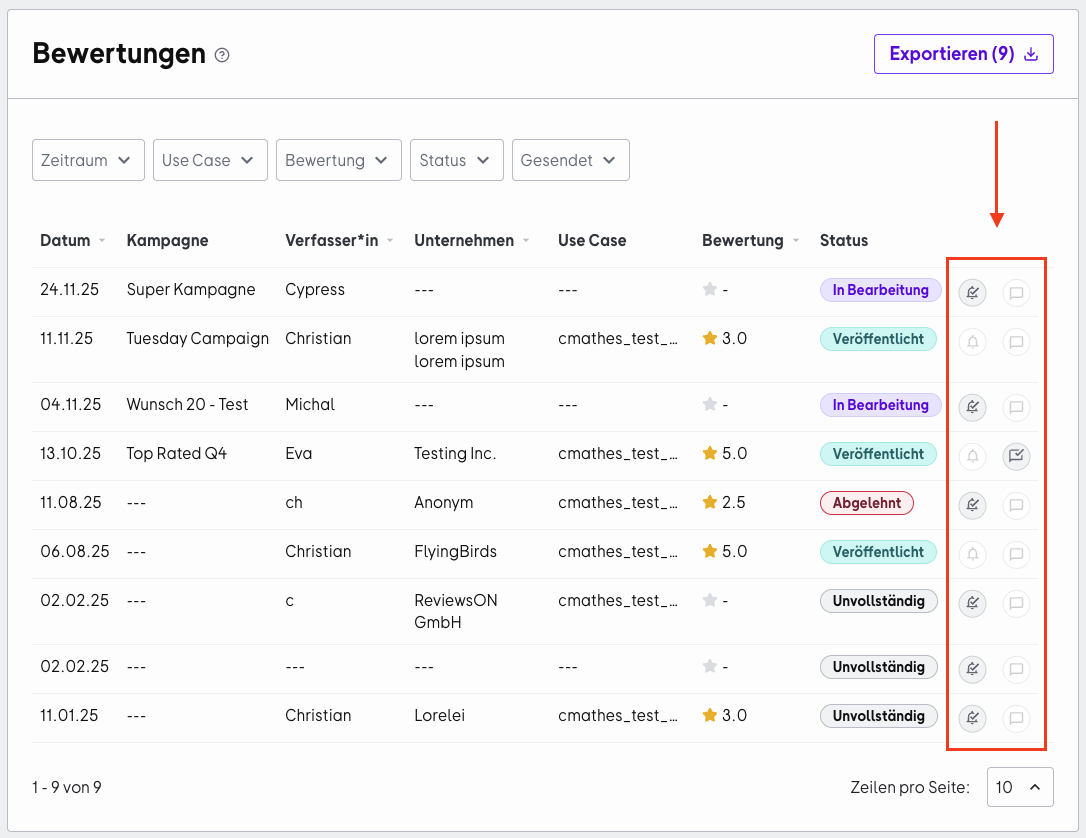Image resolution: width=1086 pixels, height=838 pixels.
Task: Click the help icon next to Bewertungen
Action: tap(222, 55)
